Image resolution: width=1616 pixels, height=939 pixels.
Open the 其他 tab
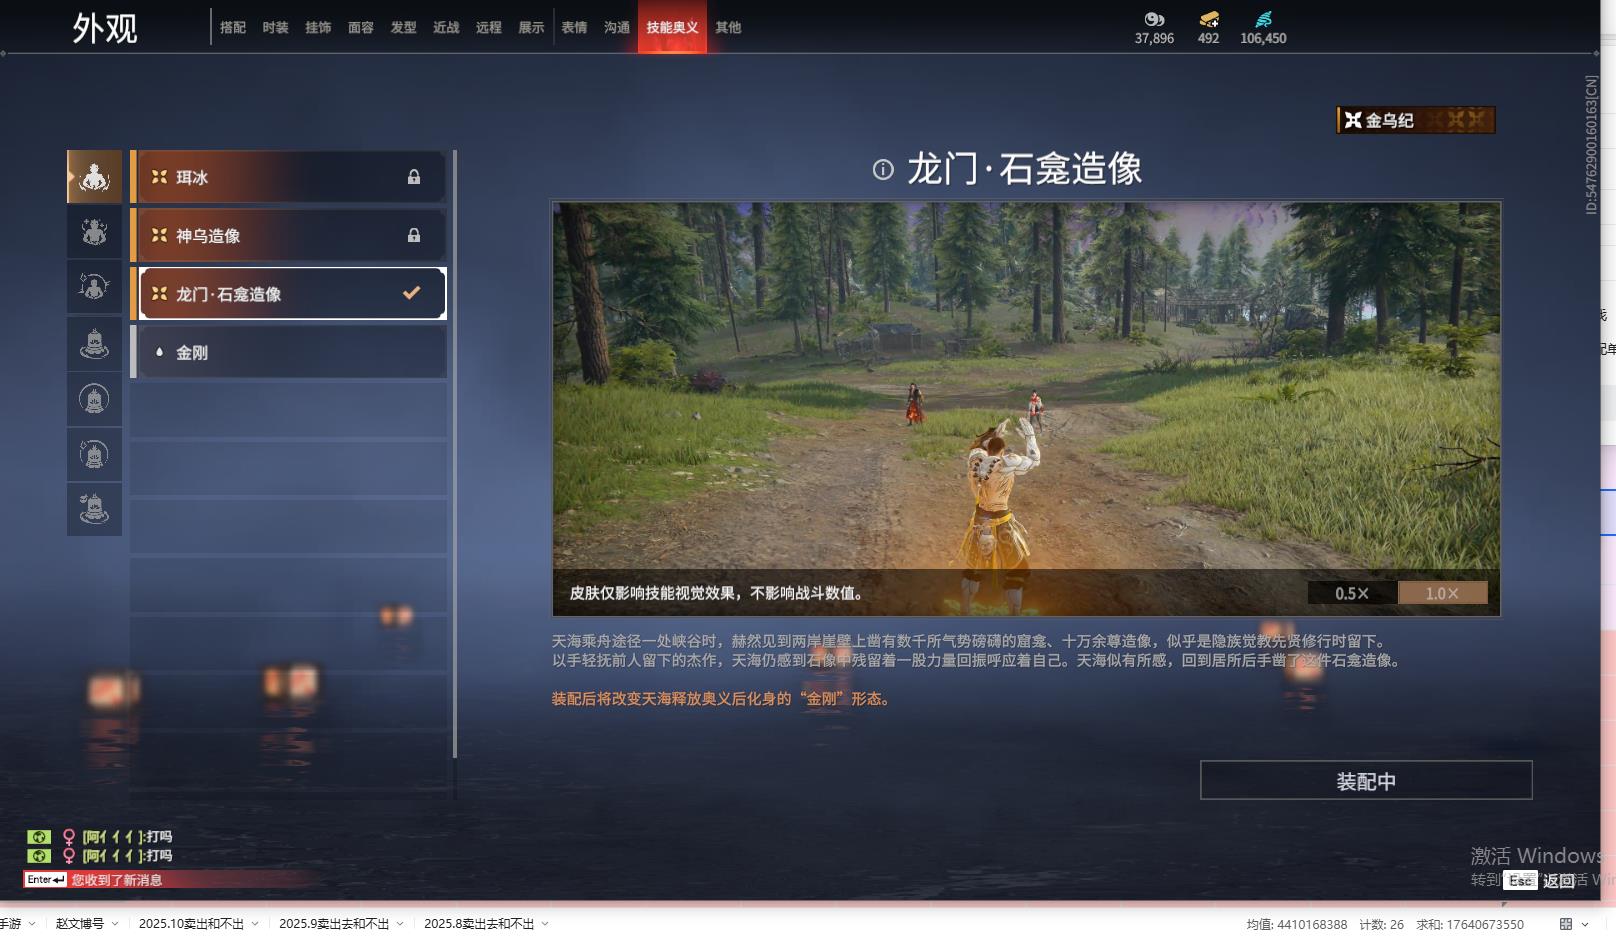pos(728,28)
